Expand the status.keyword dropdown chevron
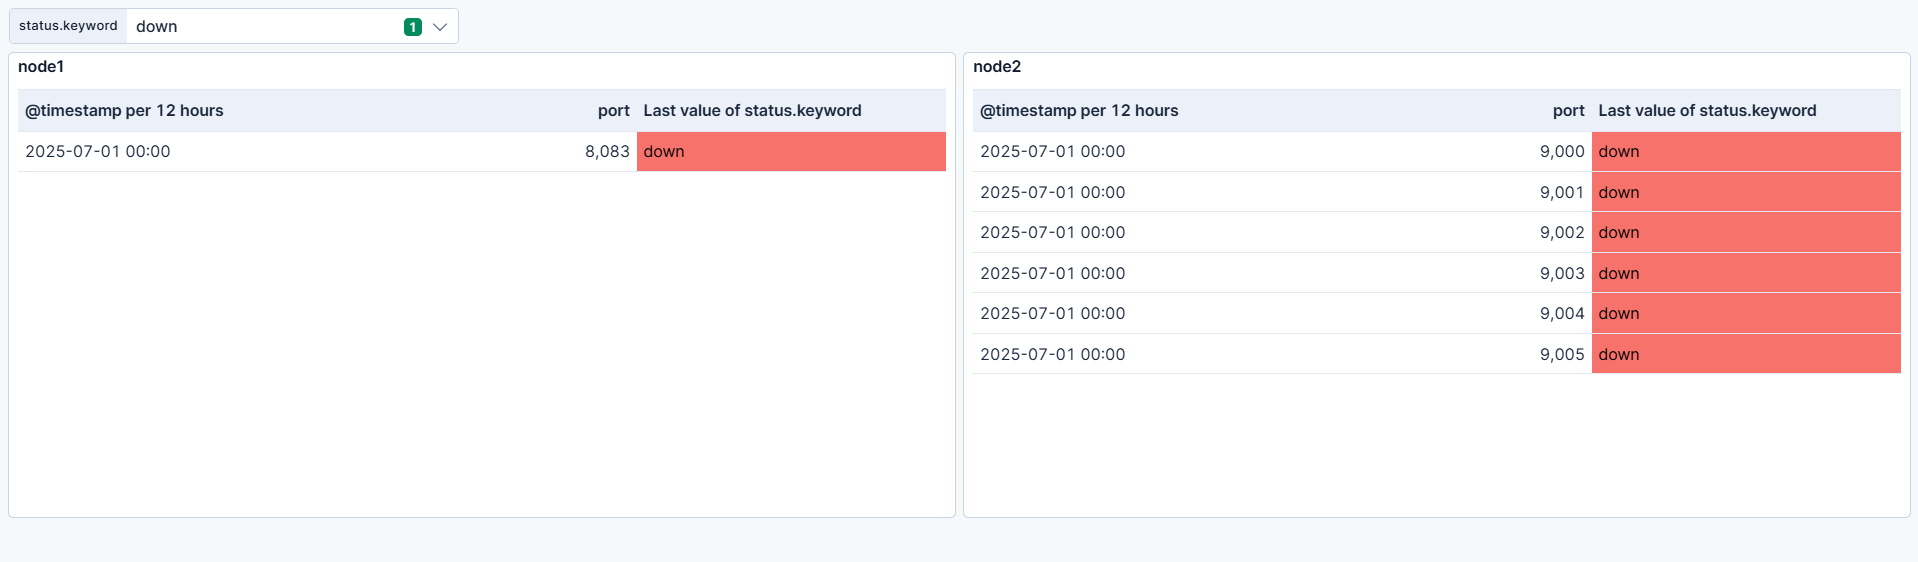The width and height of the screenshot is (1918, 562). (x=440, y=27)
